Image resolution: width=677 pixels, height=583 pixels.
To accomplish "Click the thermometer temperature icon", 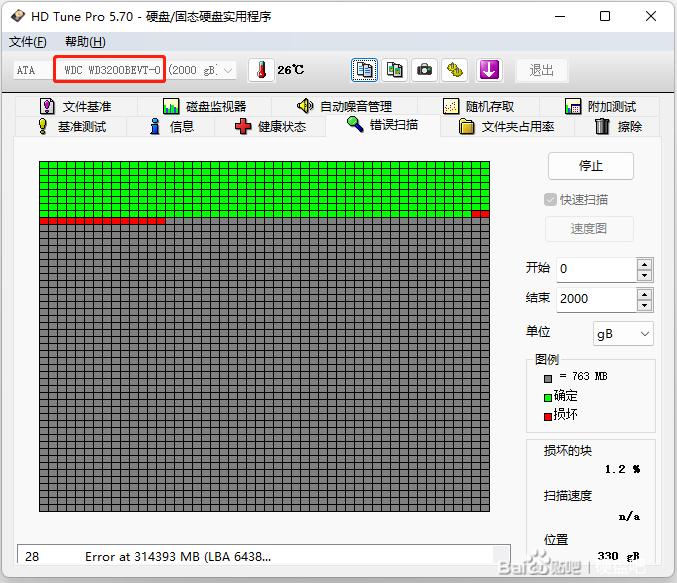I will [261, 70].
